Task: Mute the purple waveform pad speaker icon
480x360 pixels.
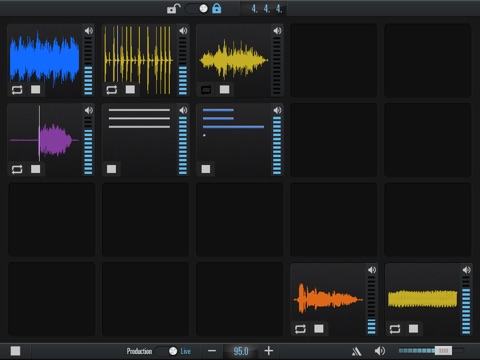Action: (x=89, y=110)
